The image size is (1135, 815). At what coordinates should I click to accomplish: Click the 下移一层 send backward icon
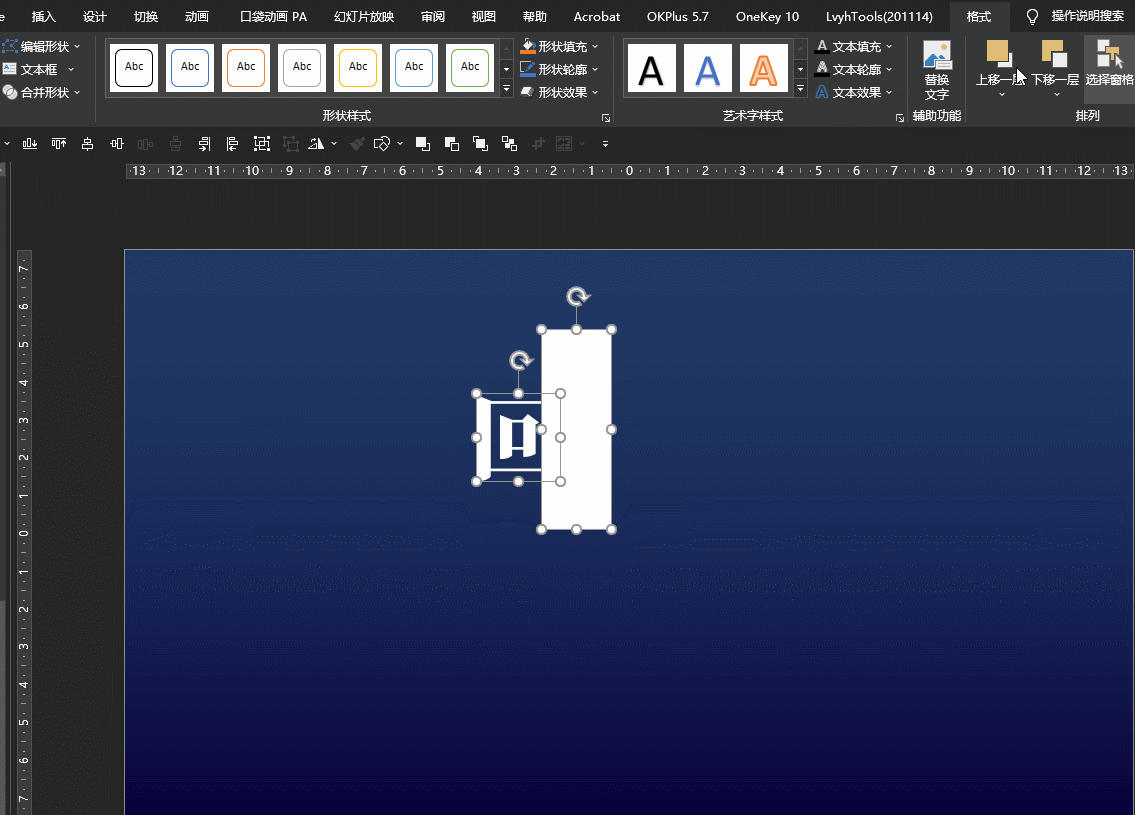click(x=1055, y=54)
